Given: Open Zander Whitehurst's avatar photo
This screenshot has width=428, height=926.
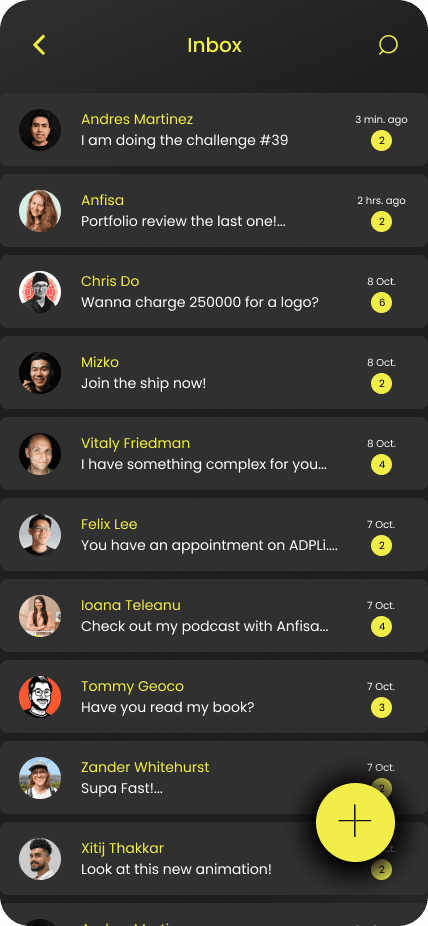Looking at the screenshot, I should (x=40, y=778).
